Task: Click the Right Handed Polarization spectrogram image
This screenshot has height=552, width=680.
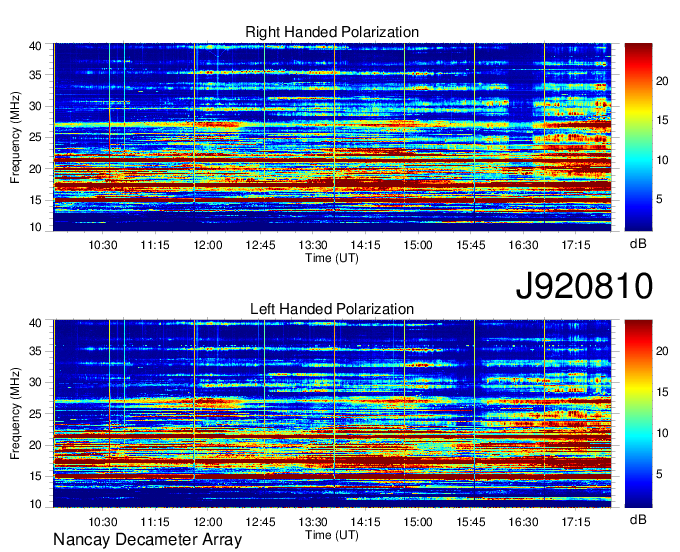Action: point(332,137)
